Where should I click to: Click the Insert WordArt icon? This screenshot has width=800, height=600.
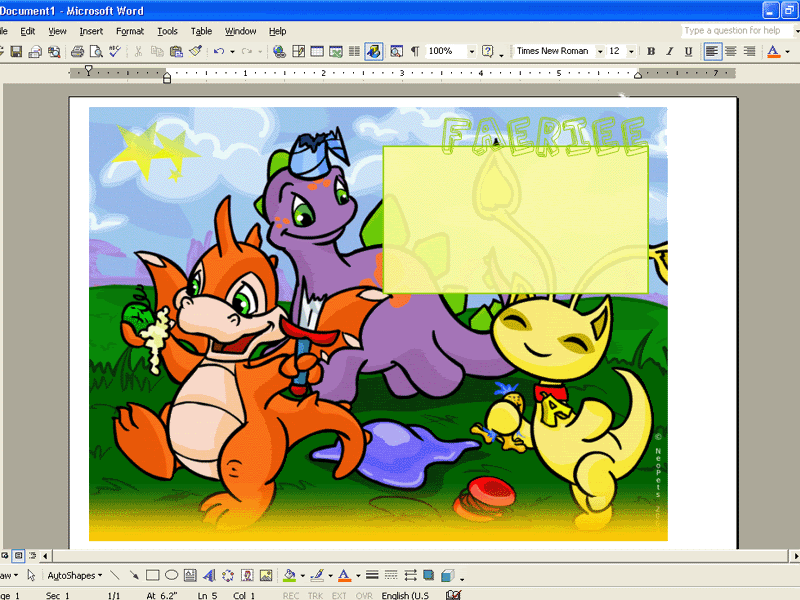(209, 576)
